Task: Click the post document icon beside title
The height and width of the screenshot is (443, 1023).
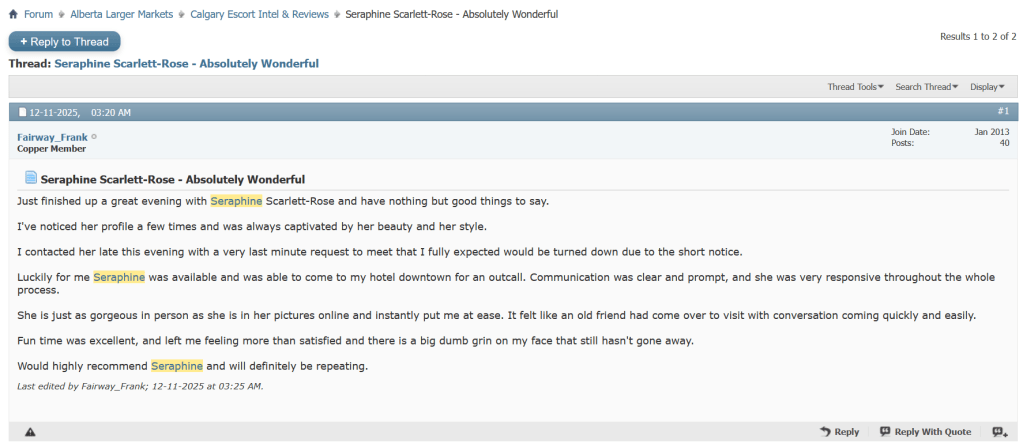Action: [31, 179]
